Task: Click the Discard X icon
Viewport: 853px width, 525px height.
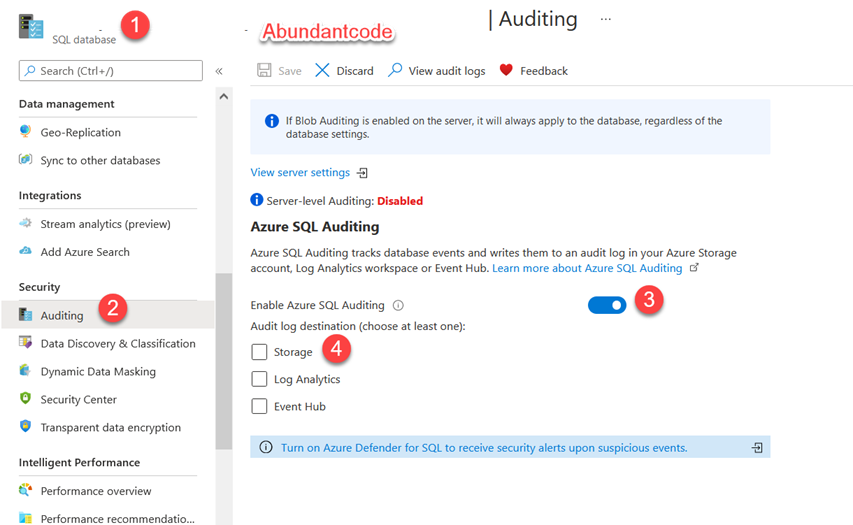Action: [322, 70]
